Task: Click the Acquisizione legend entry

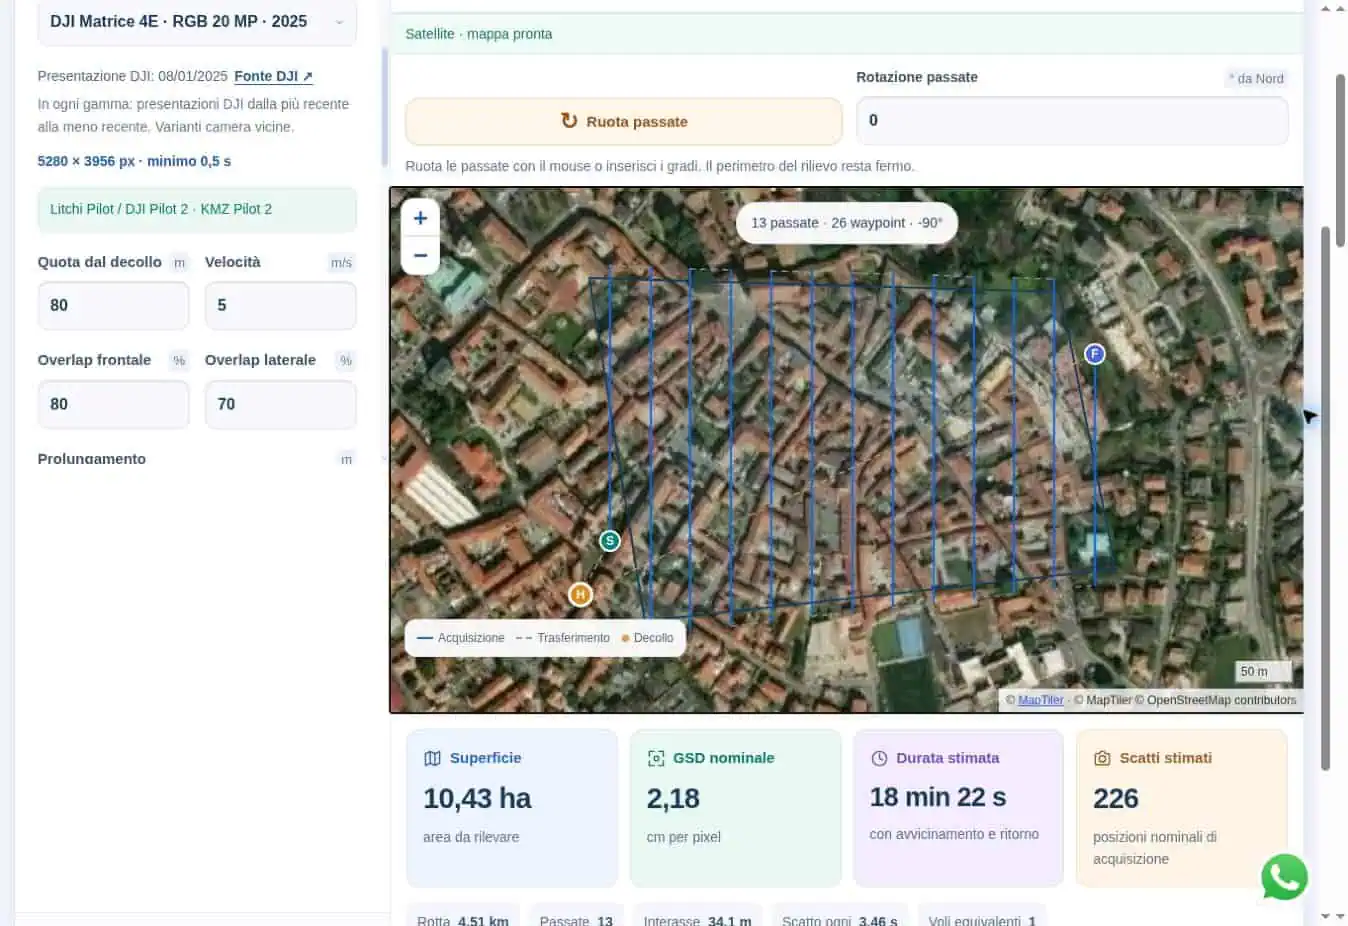Action: 461,638
